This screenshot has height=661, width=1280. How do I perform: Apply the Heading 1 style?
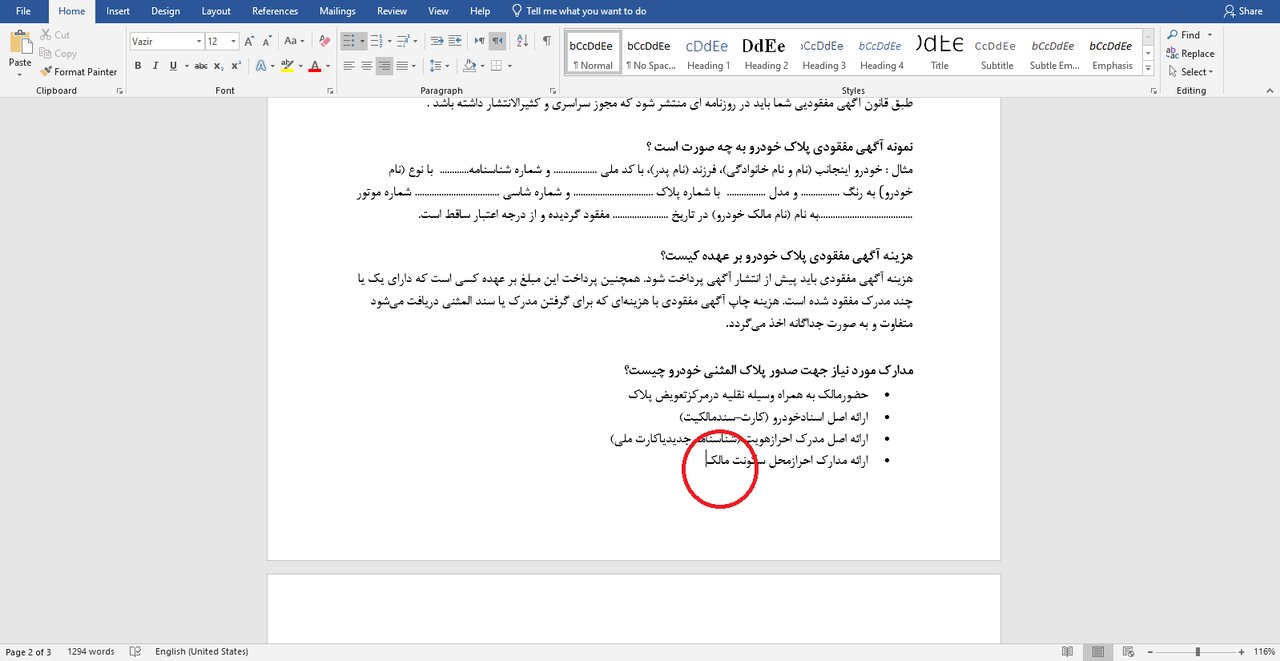tap(708, 54)
